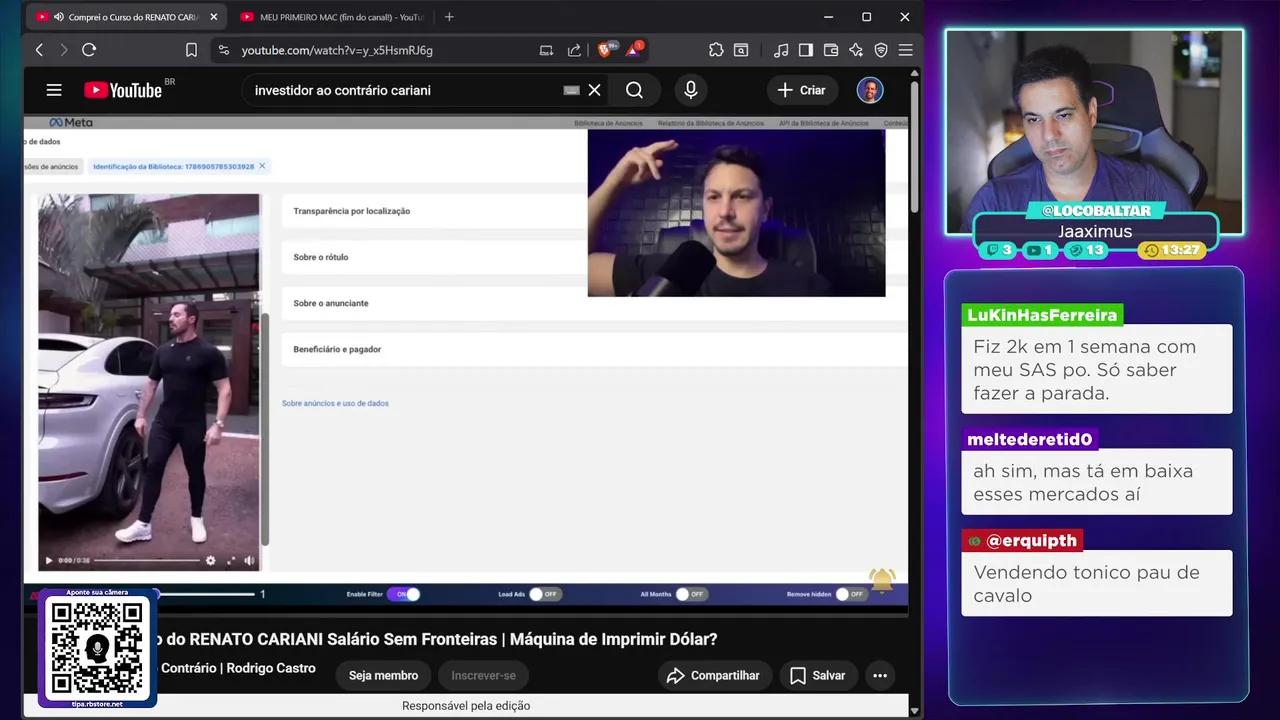Open Biblioteca de Anúncios menu item
Screen dimensions: 1280x720
[608, 123]
